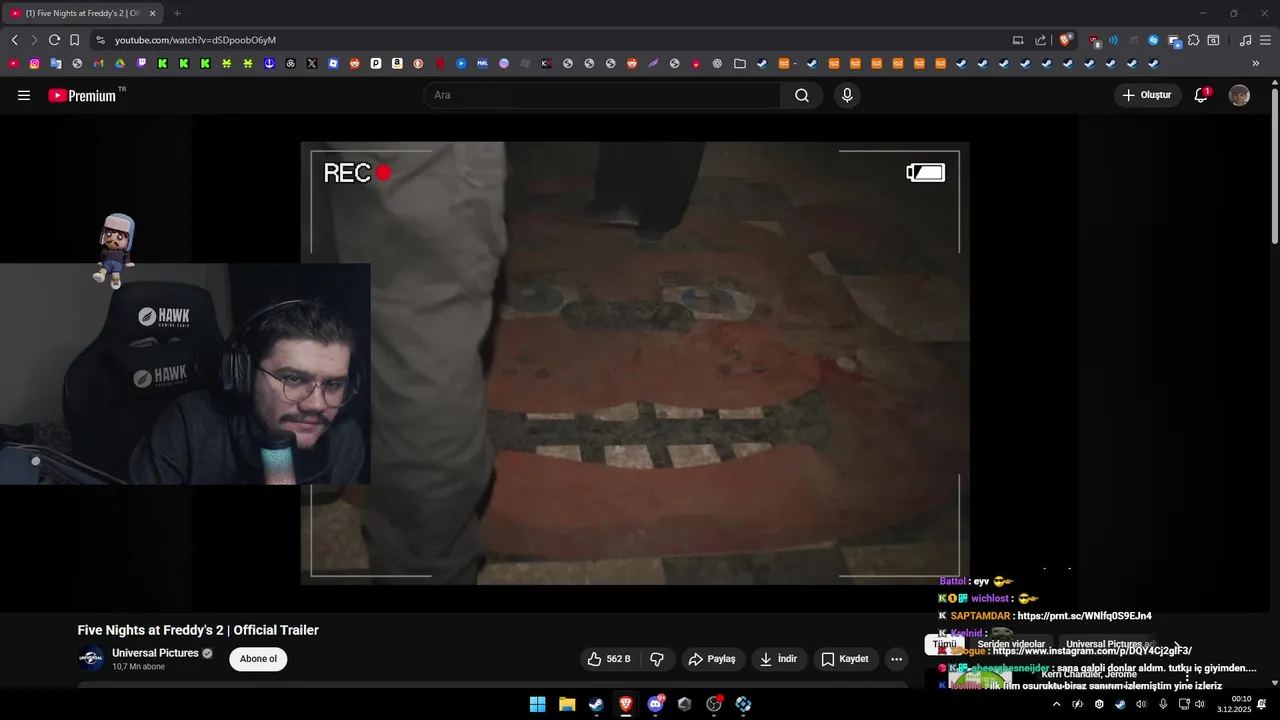The height and width of the screenshot is (720, 1280).
Task: Go back with the browser back arrow
Action: coord(14,40)
